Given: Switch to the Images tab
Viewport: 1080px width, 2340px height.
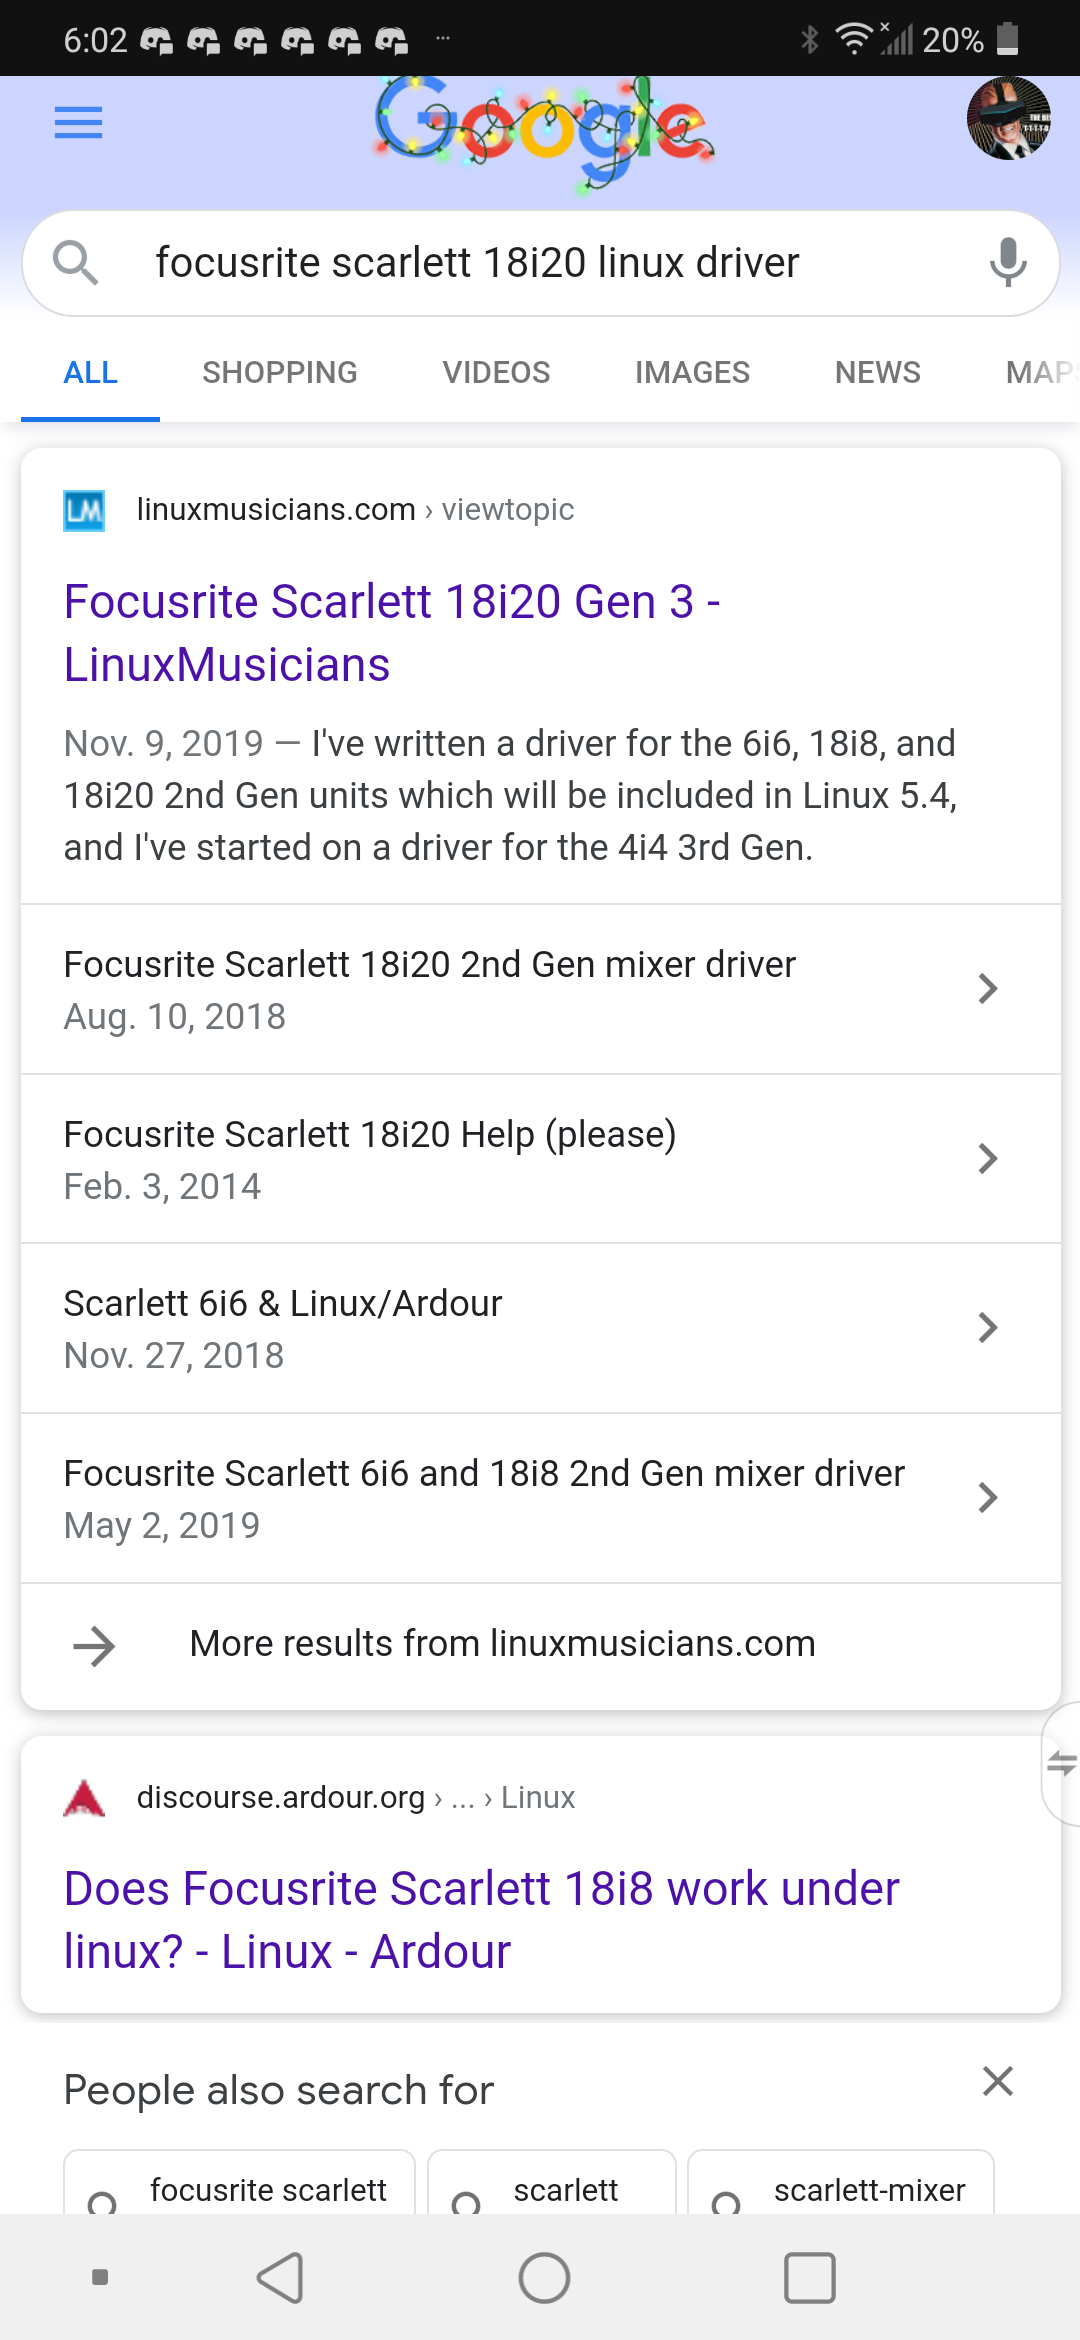Looking at the screenshot, I should click(x=692, y=372).
